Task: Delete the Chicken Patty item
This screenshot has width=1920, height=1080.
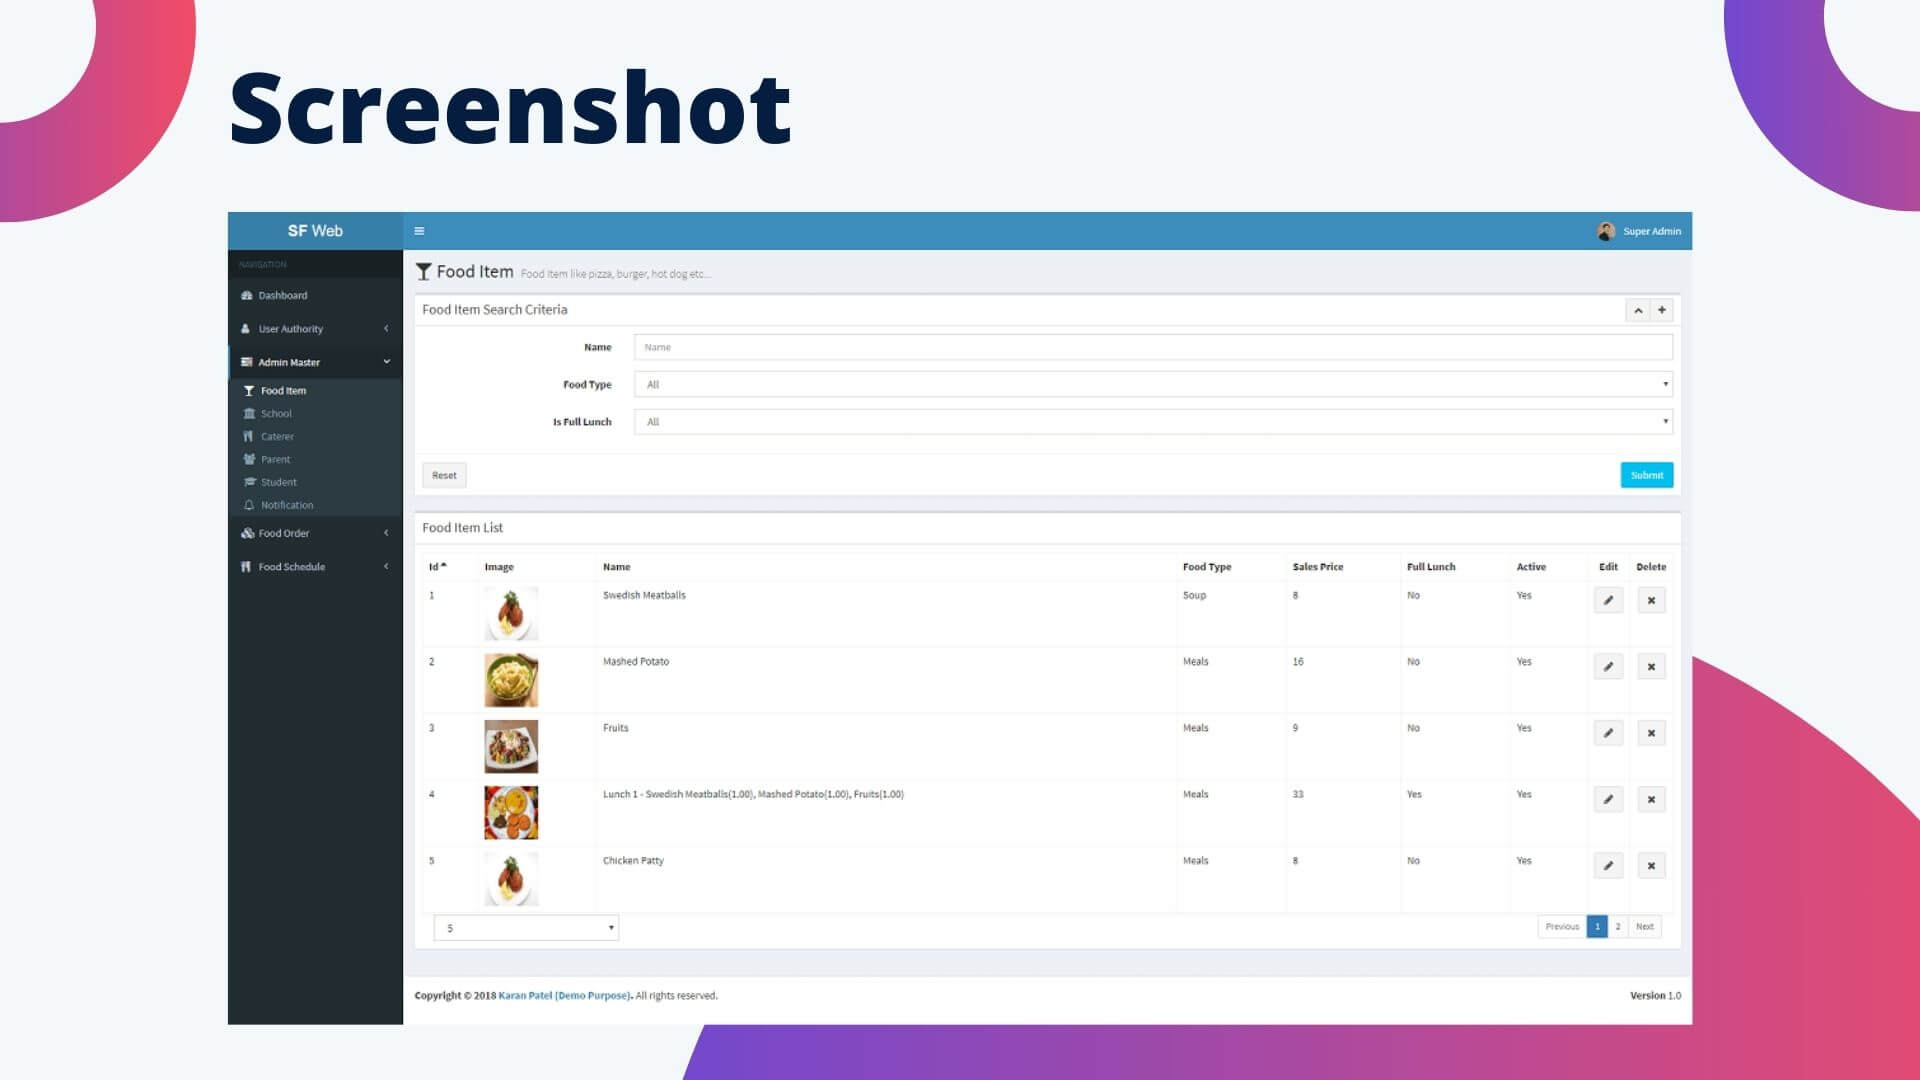Action: 1651,866
